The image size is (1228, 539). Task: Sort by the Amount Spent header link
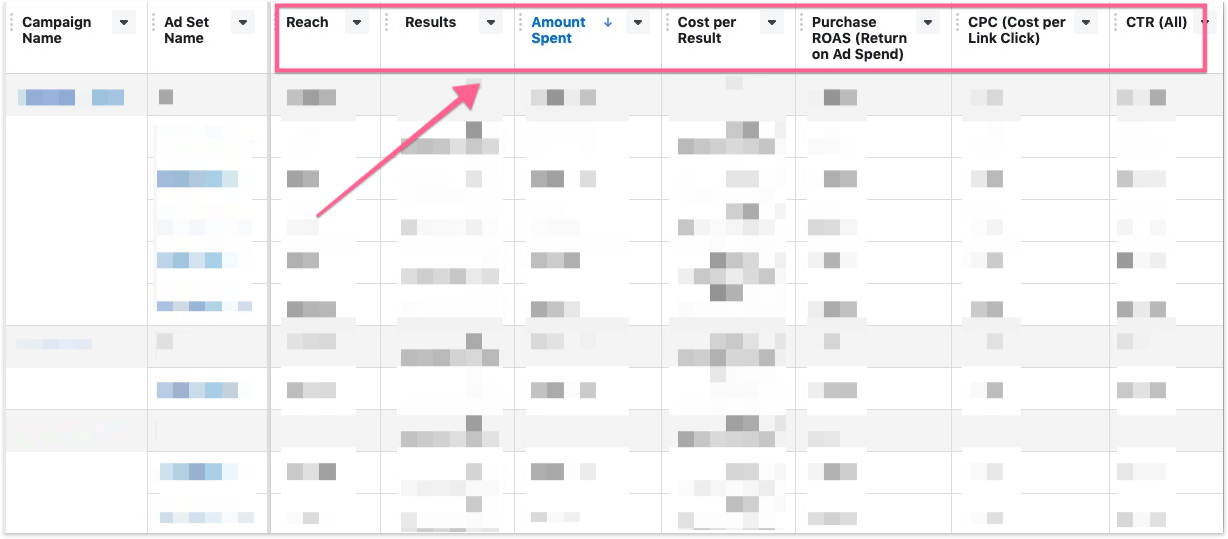[558, 30]
